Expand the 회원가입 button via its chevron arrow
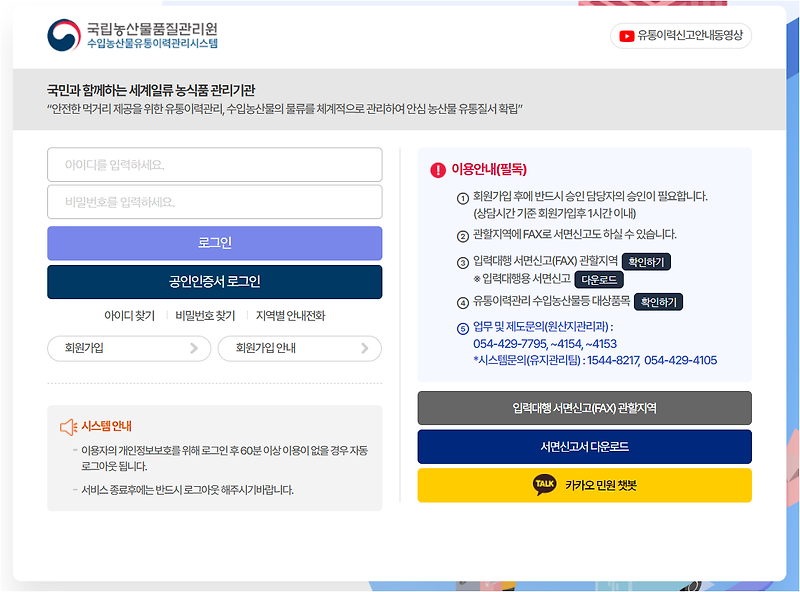 click(x=195, y=348)
